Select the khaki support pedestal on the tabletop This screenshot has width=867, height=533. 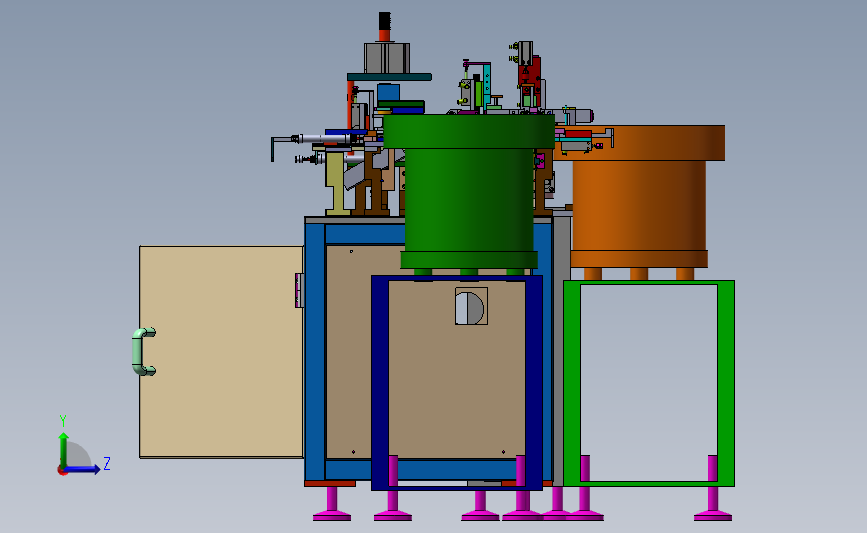click(336, 182)
